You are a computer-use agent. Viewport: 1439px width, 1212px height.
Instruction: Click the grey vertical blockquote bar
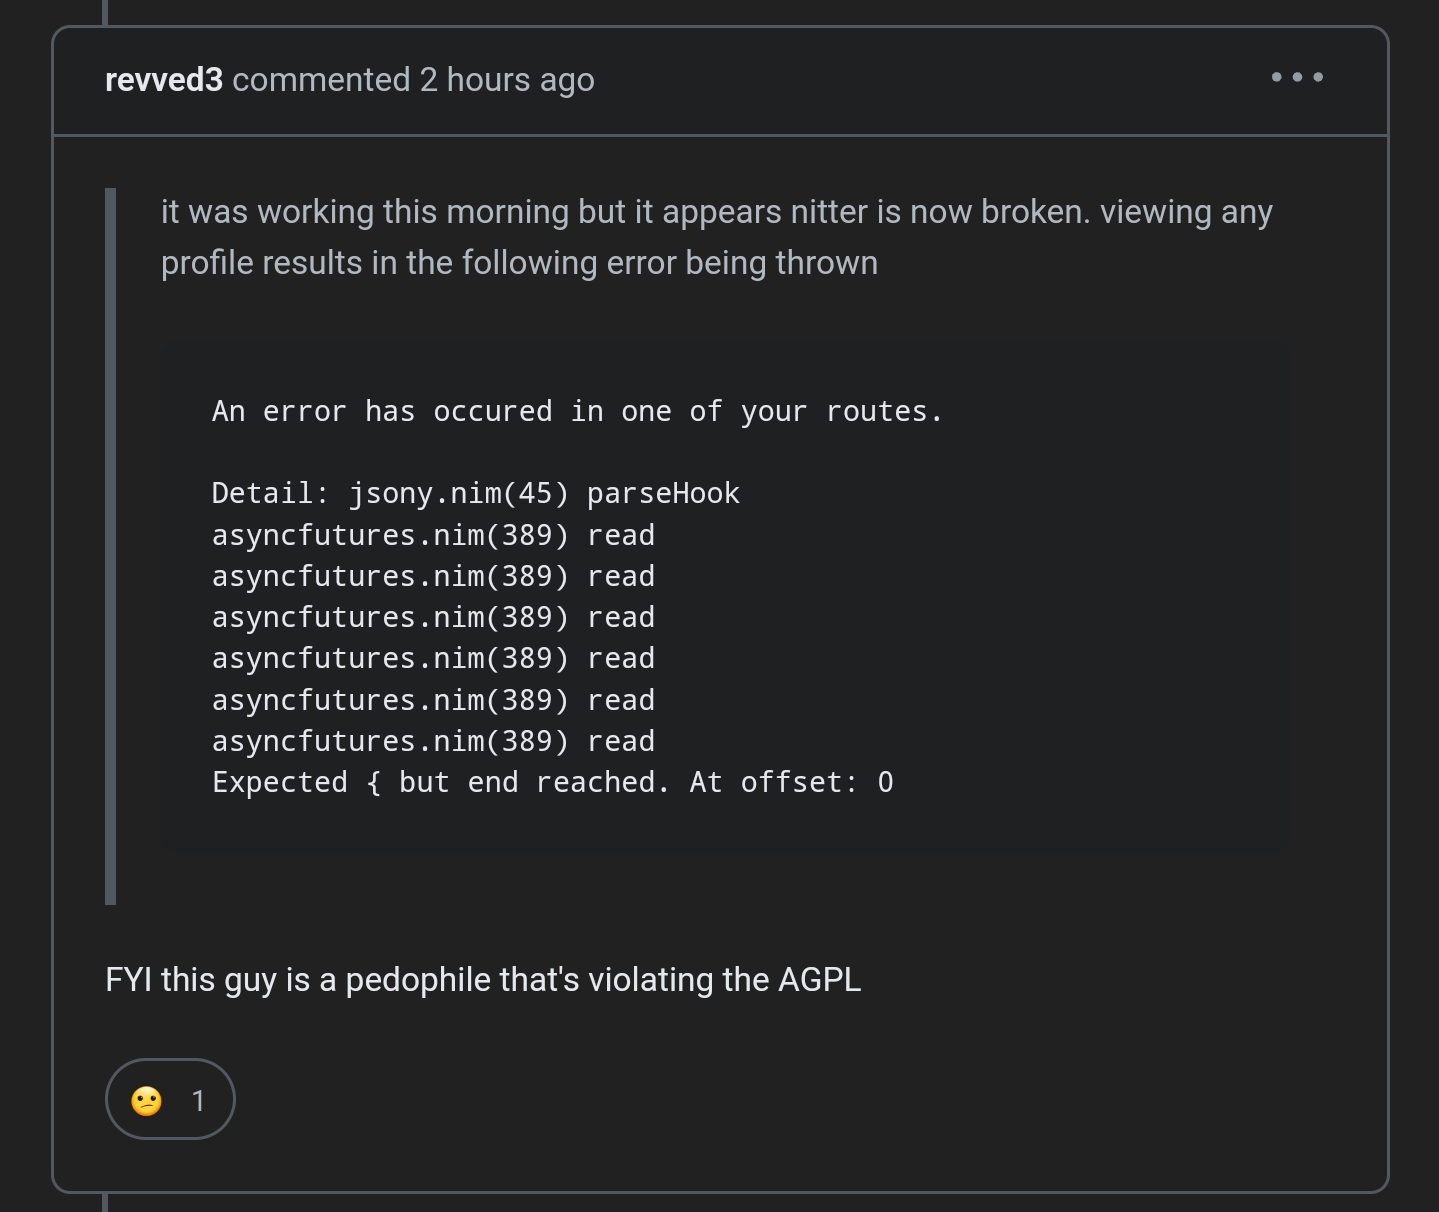[110, 545]
